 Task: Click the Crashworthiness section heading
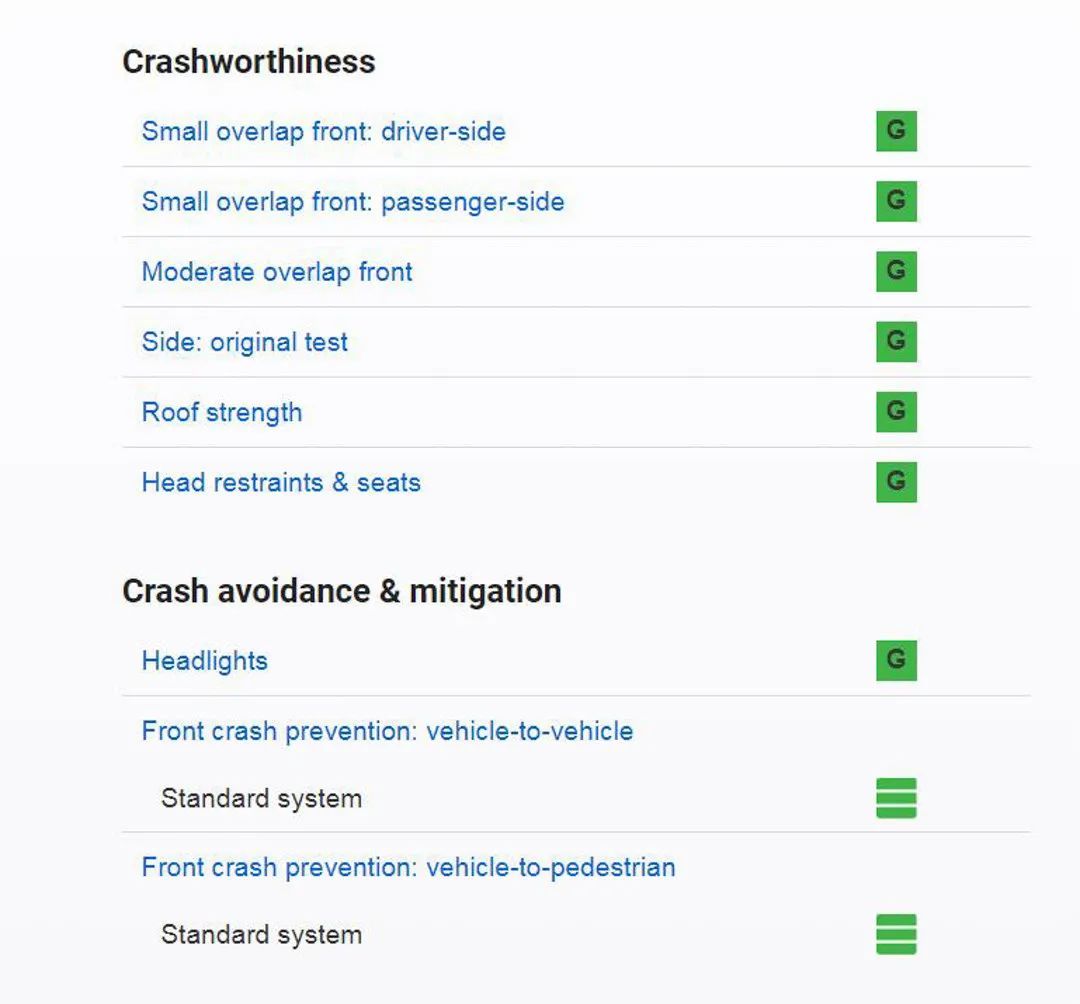pos(248,62)
